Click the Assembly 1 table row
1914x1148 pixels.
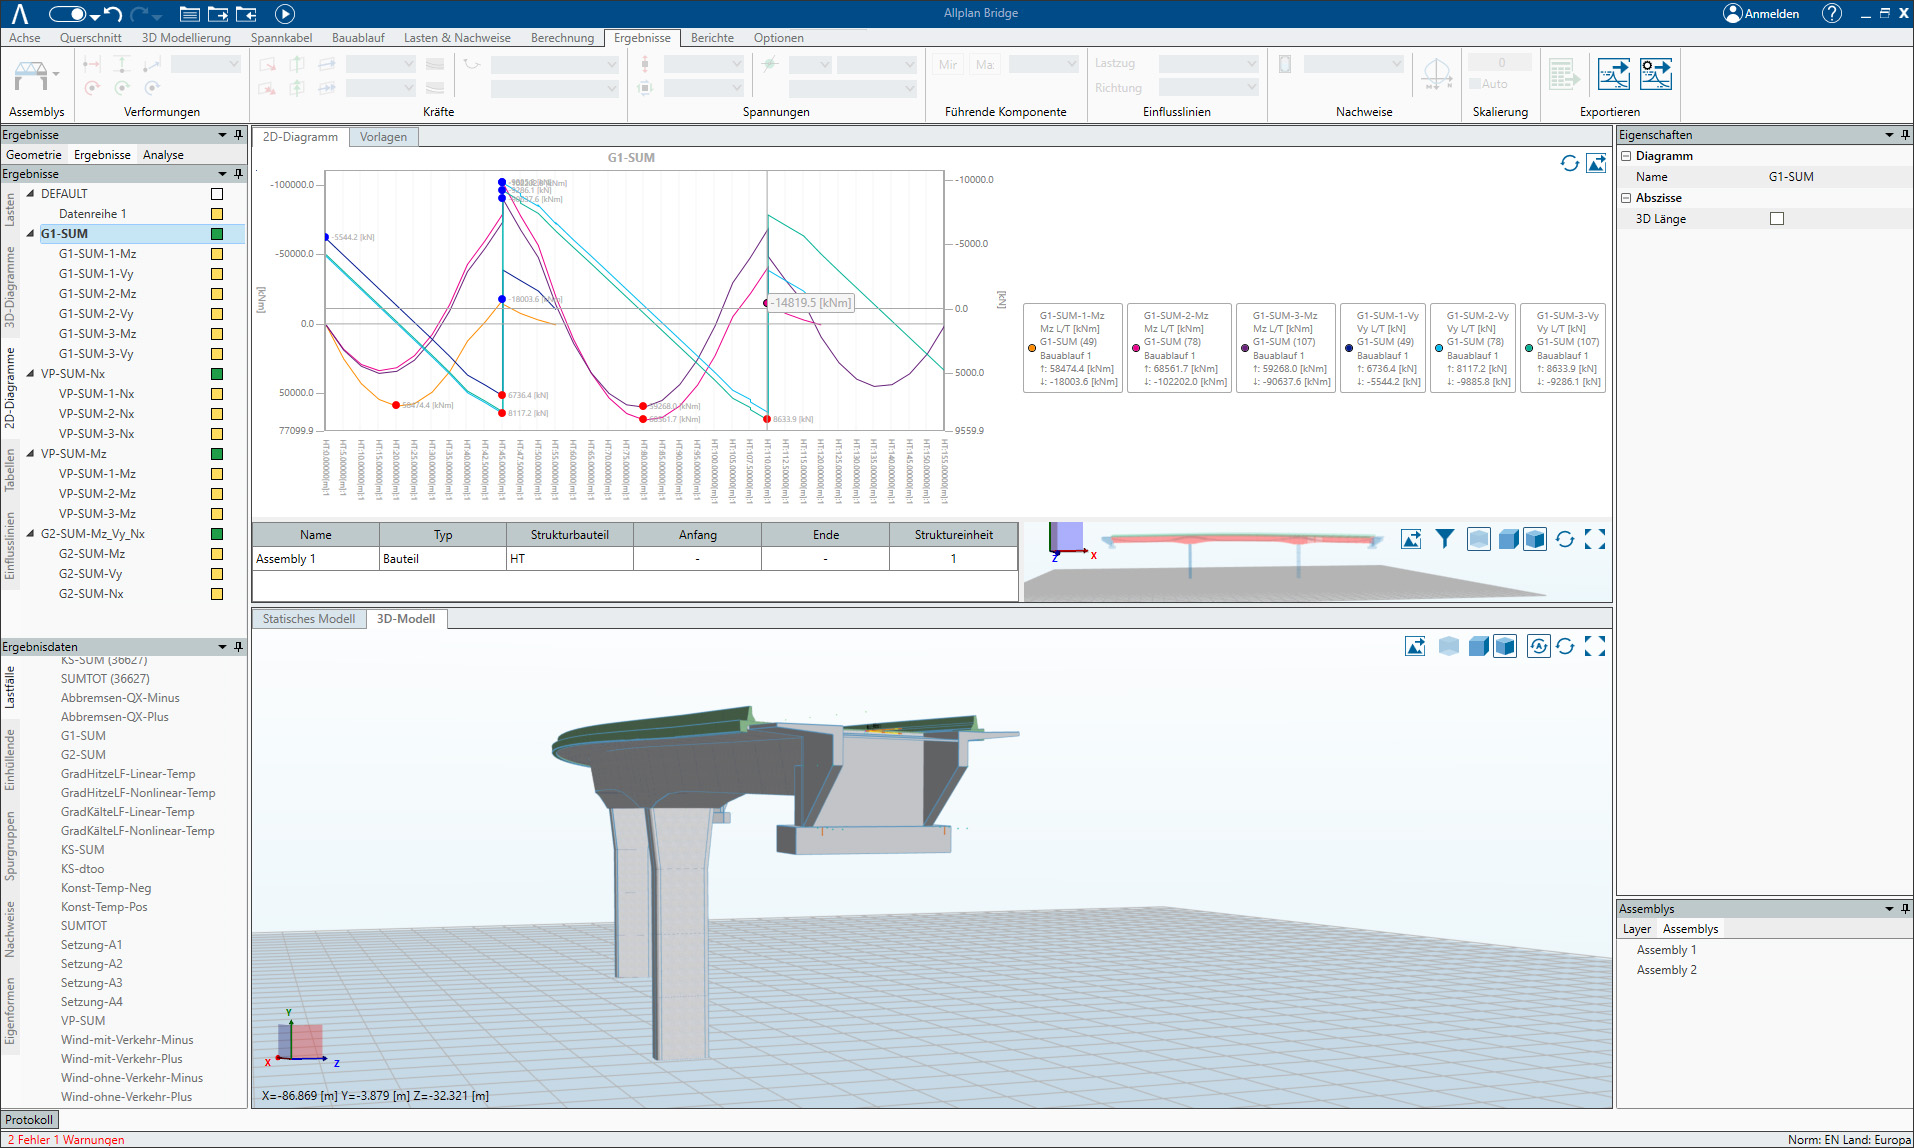click(635, 559)
